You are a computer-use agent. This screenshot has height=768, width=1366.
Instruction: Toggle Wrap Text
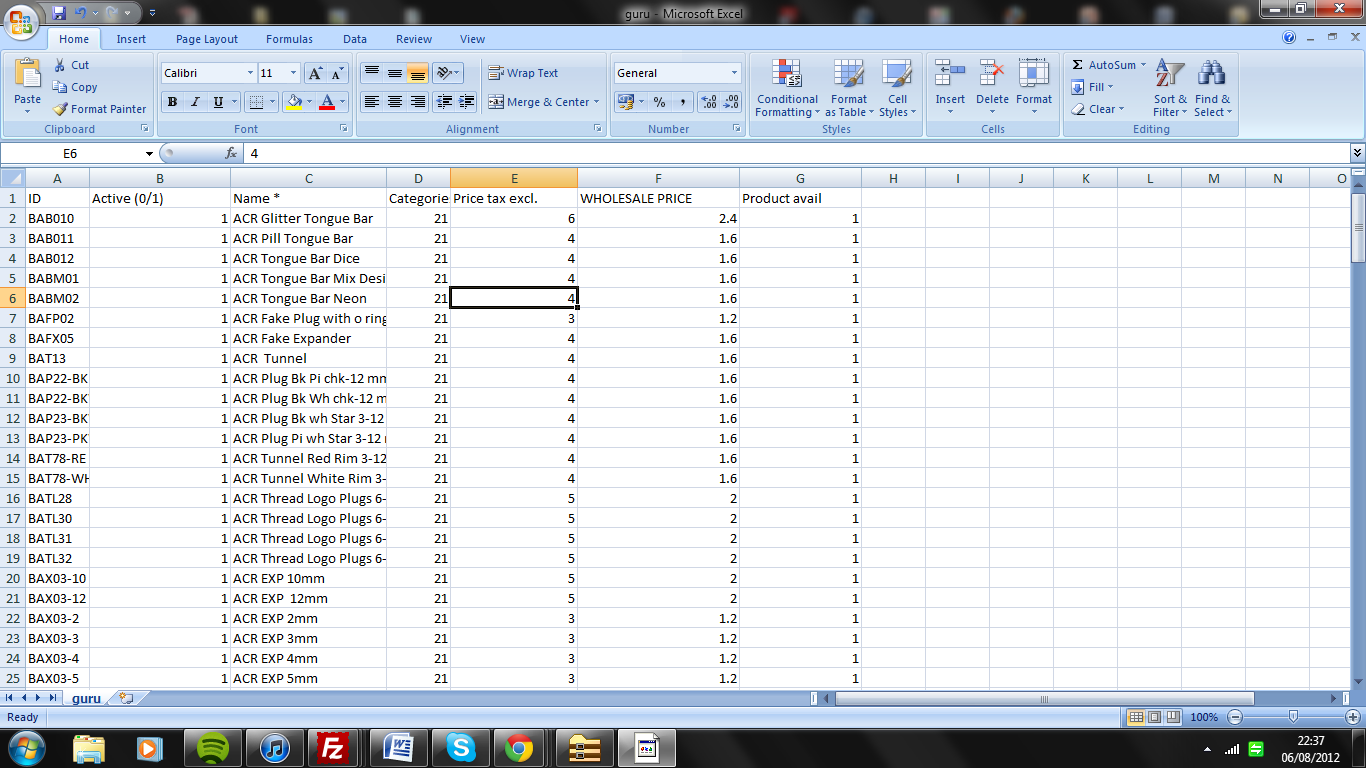(523, 73)
